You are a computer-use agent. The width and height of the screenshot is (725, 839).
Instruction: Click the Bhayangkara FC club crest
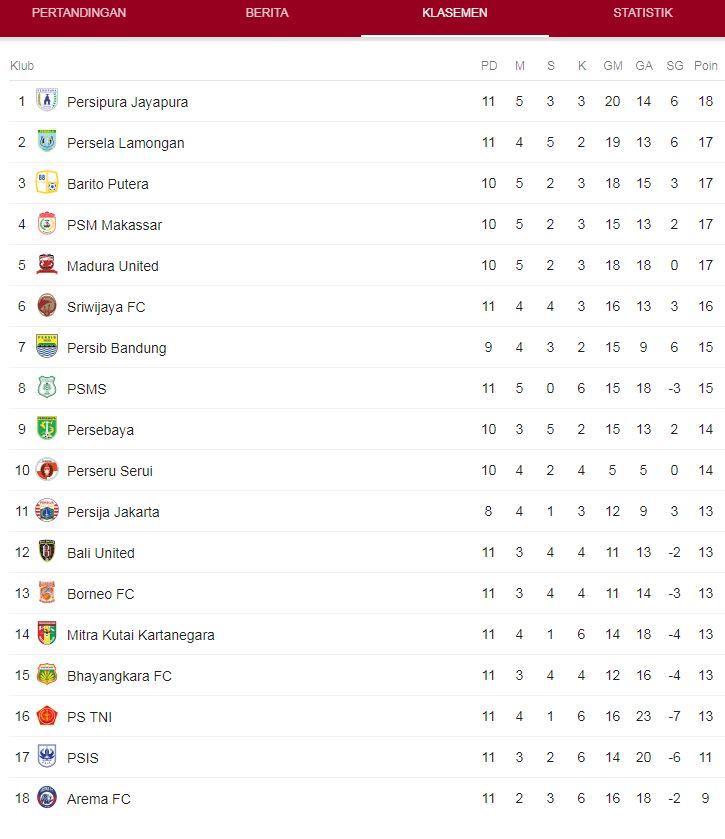coord(47,675)
